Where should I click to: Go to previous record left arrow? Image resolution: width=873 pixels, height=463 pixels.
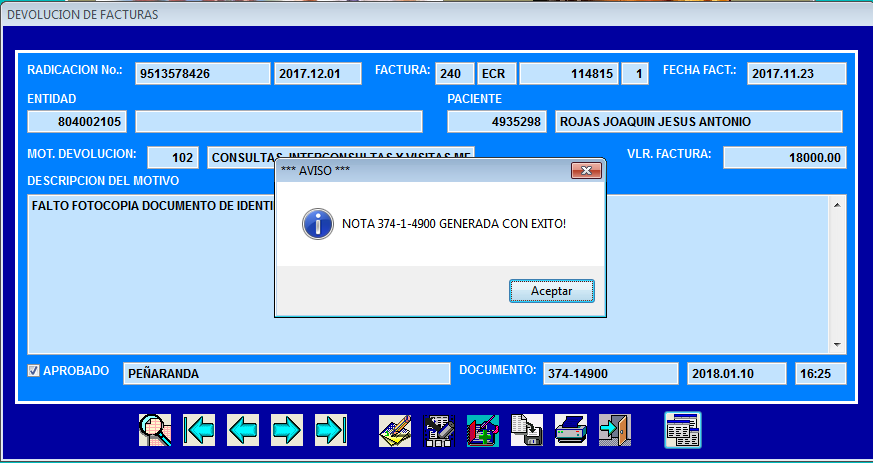[243, 430]
